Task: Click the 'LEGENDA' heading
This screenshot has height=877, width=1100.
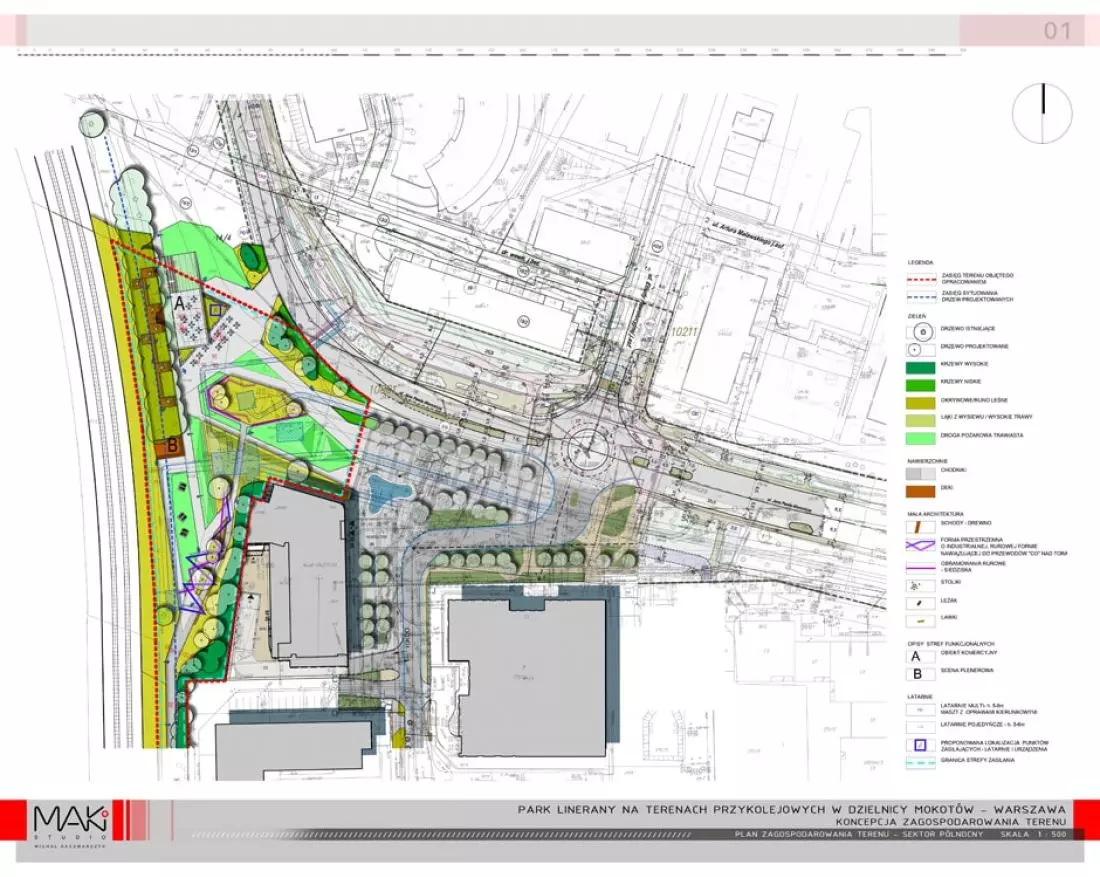Action: (x=920, y=262)
